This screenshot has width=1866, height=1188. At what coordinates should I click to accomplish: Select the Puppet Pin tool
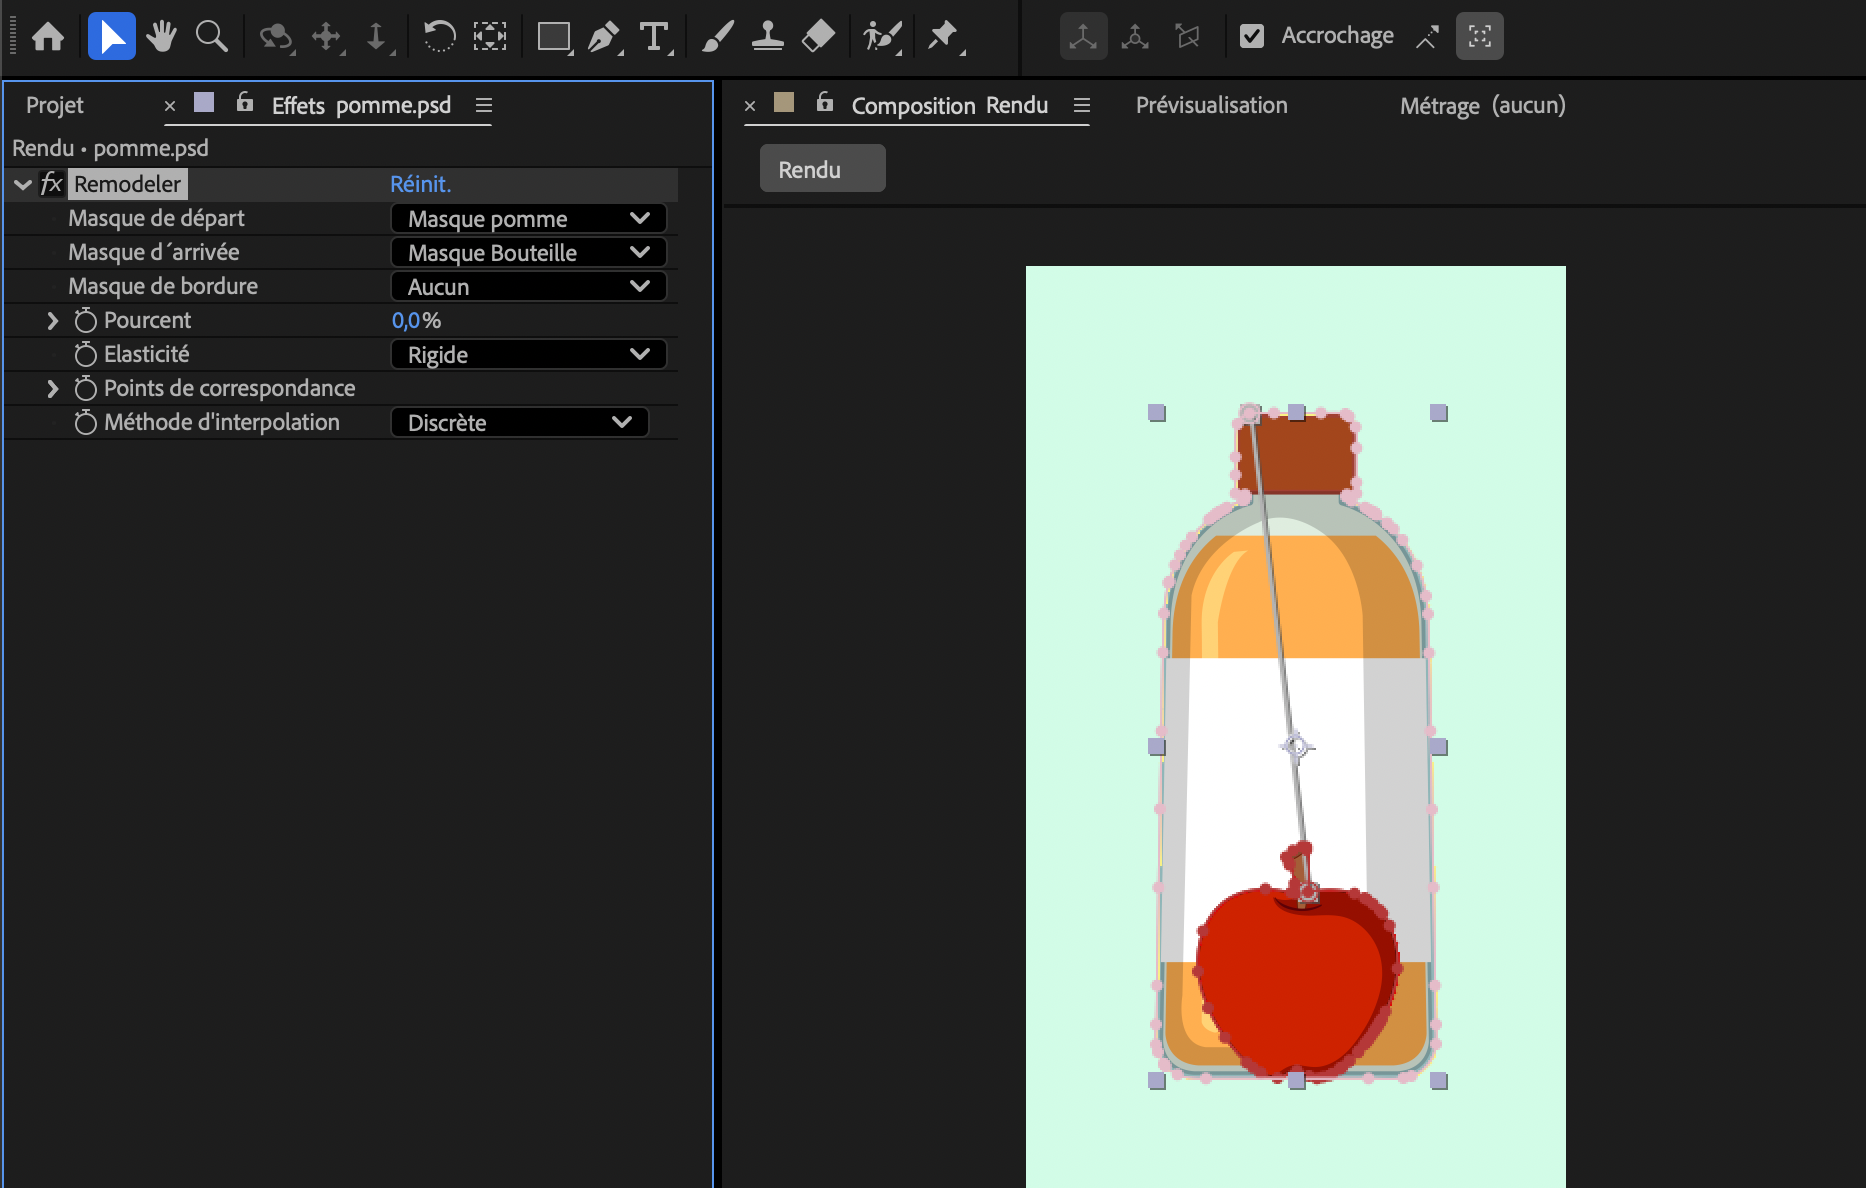pyautogui.click(x=942, y=37)
